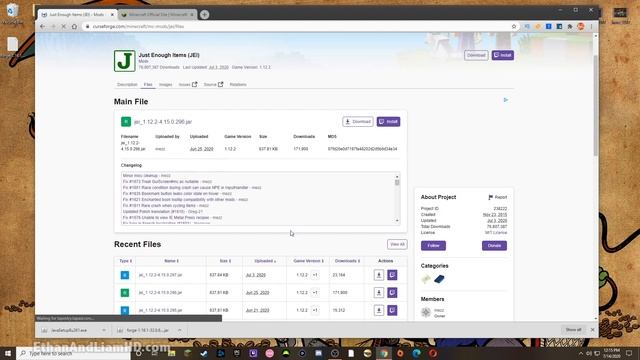
Task: Open the mezz member avatar
Action: [x=426, y=312]
